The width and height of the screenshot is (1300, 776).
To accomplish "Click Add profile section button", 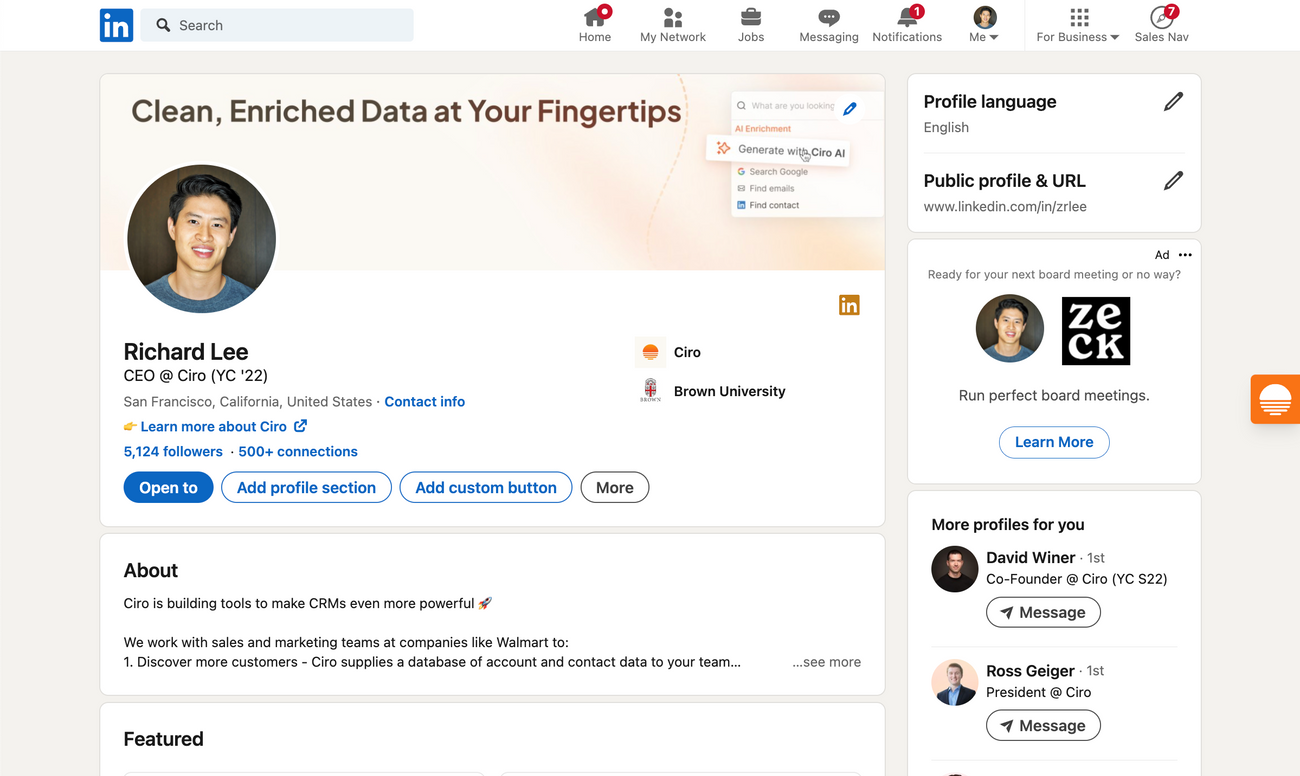I will [306, 488].
